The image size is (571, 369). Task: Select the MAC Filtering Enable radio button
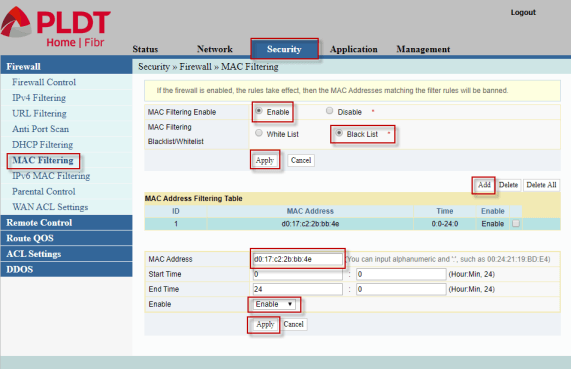(259, 110)
